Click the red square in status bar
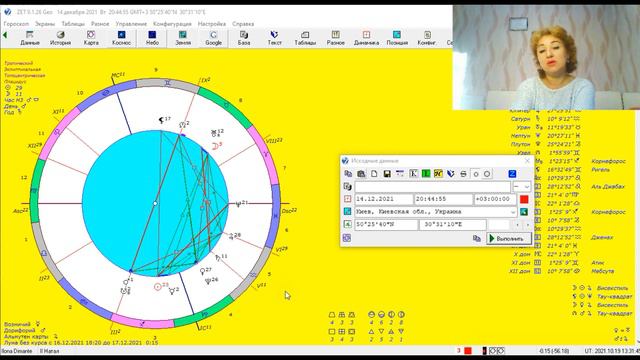 tap(468, 351)
